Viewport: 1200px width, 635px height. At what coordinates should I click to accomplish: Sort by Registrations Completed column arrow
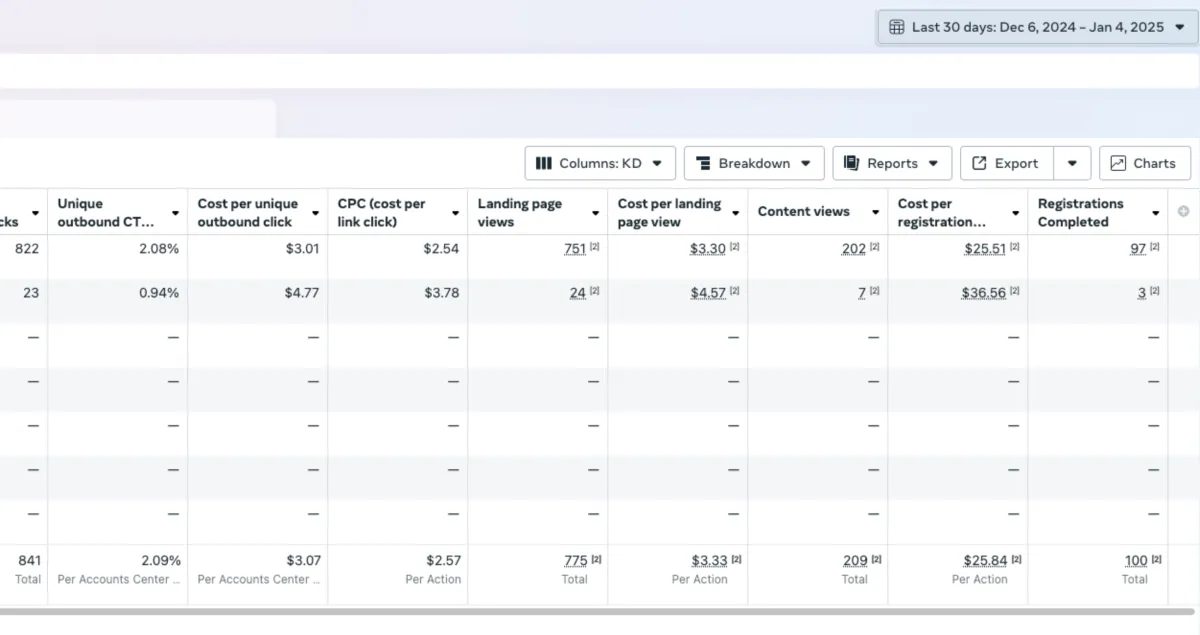click(x=1156, y=213)
